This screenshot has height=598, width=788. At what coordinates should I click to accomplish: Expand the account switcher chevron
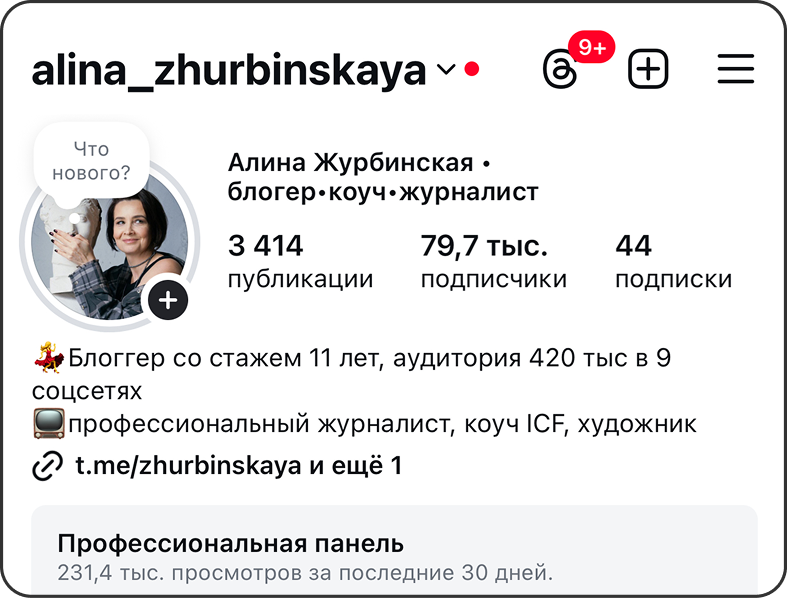pos(446,69)
